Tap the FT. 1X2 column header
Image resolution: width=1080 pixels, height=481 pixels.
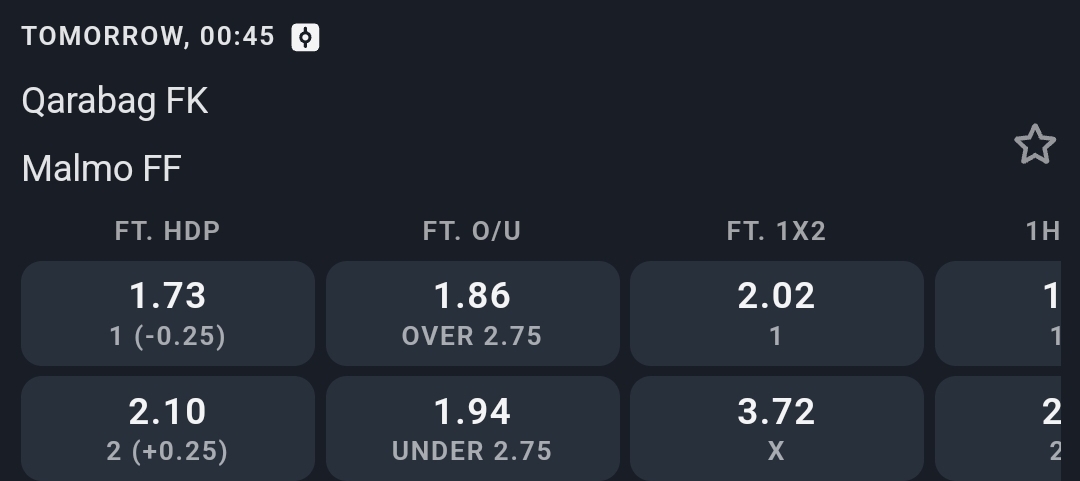776,231
